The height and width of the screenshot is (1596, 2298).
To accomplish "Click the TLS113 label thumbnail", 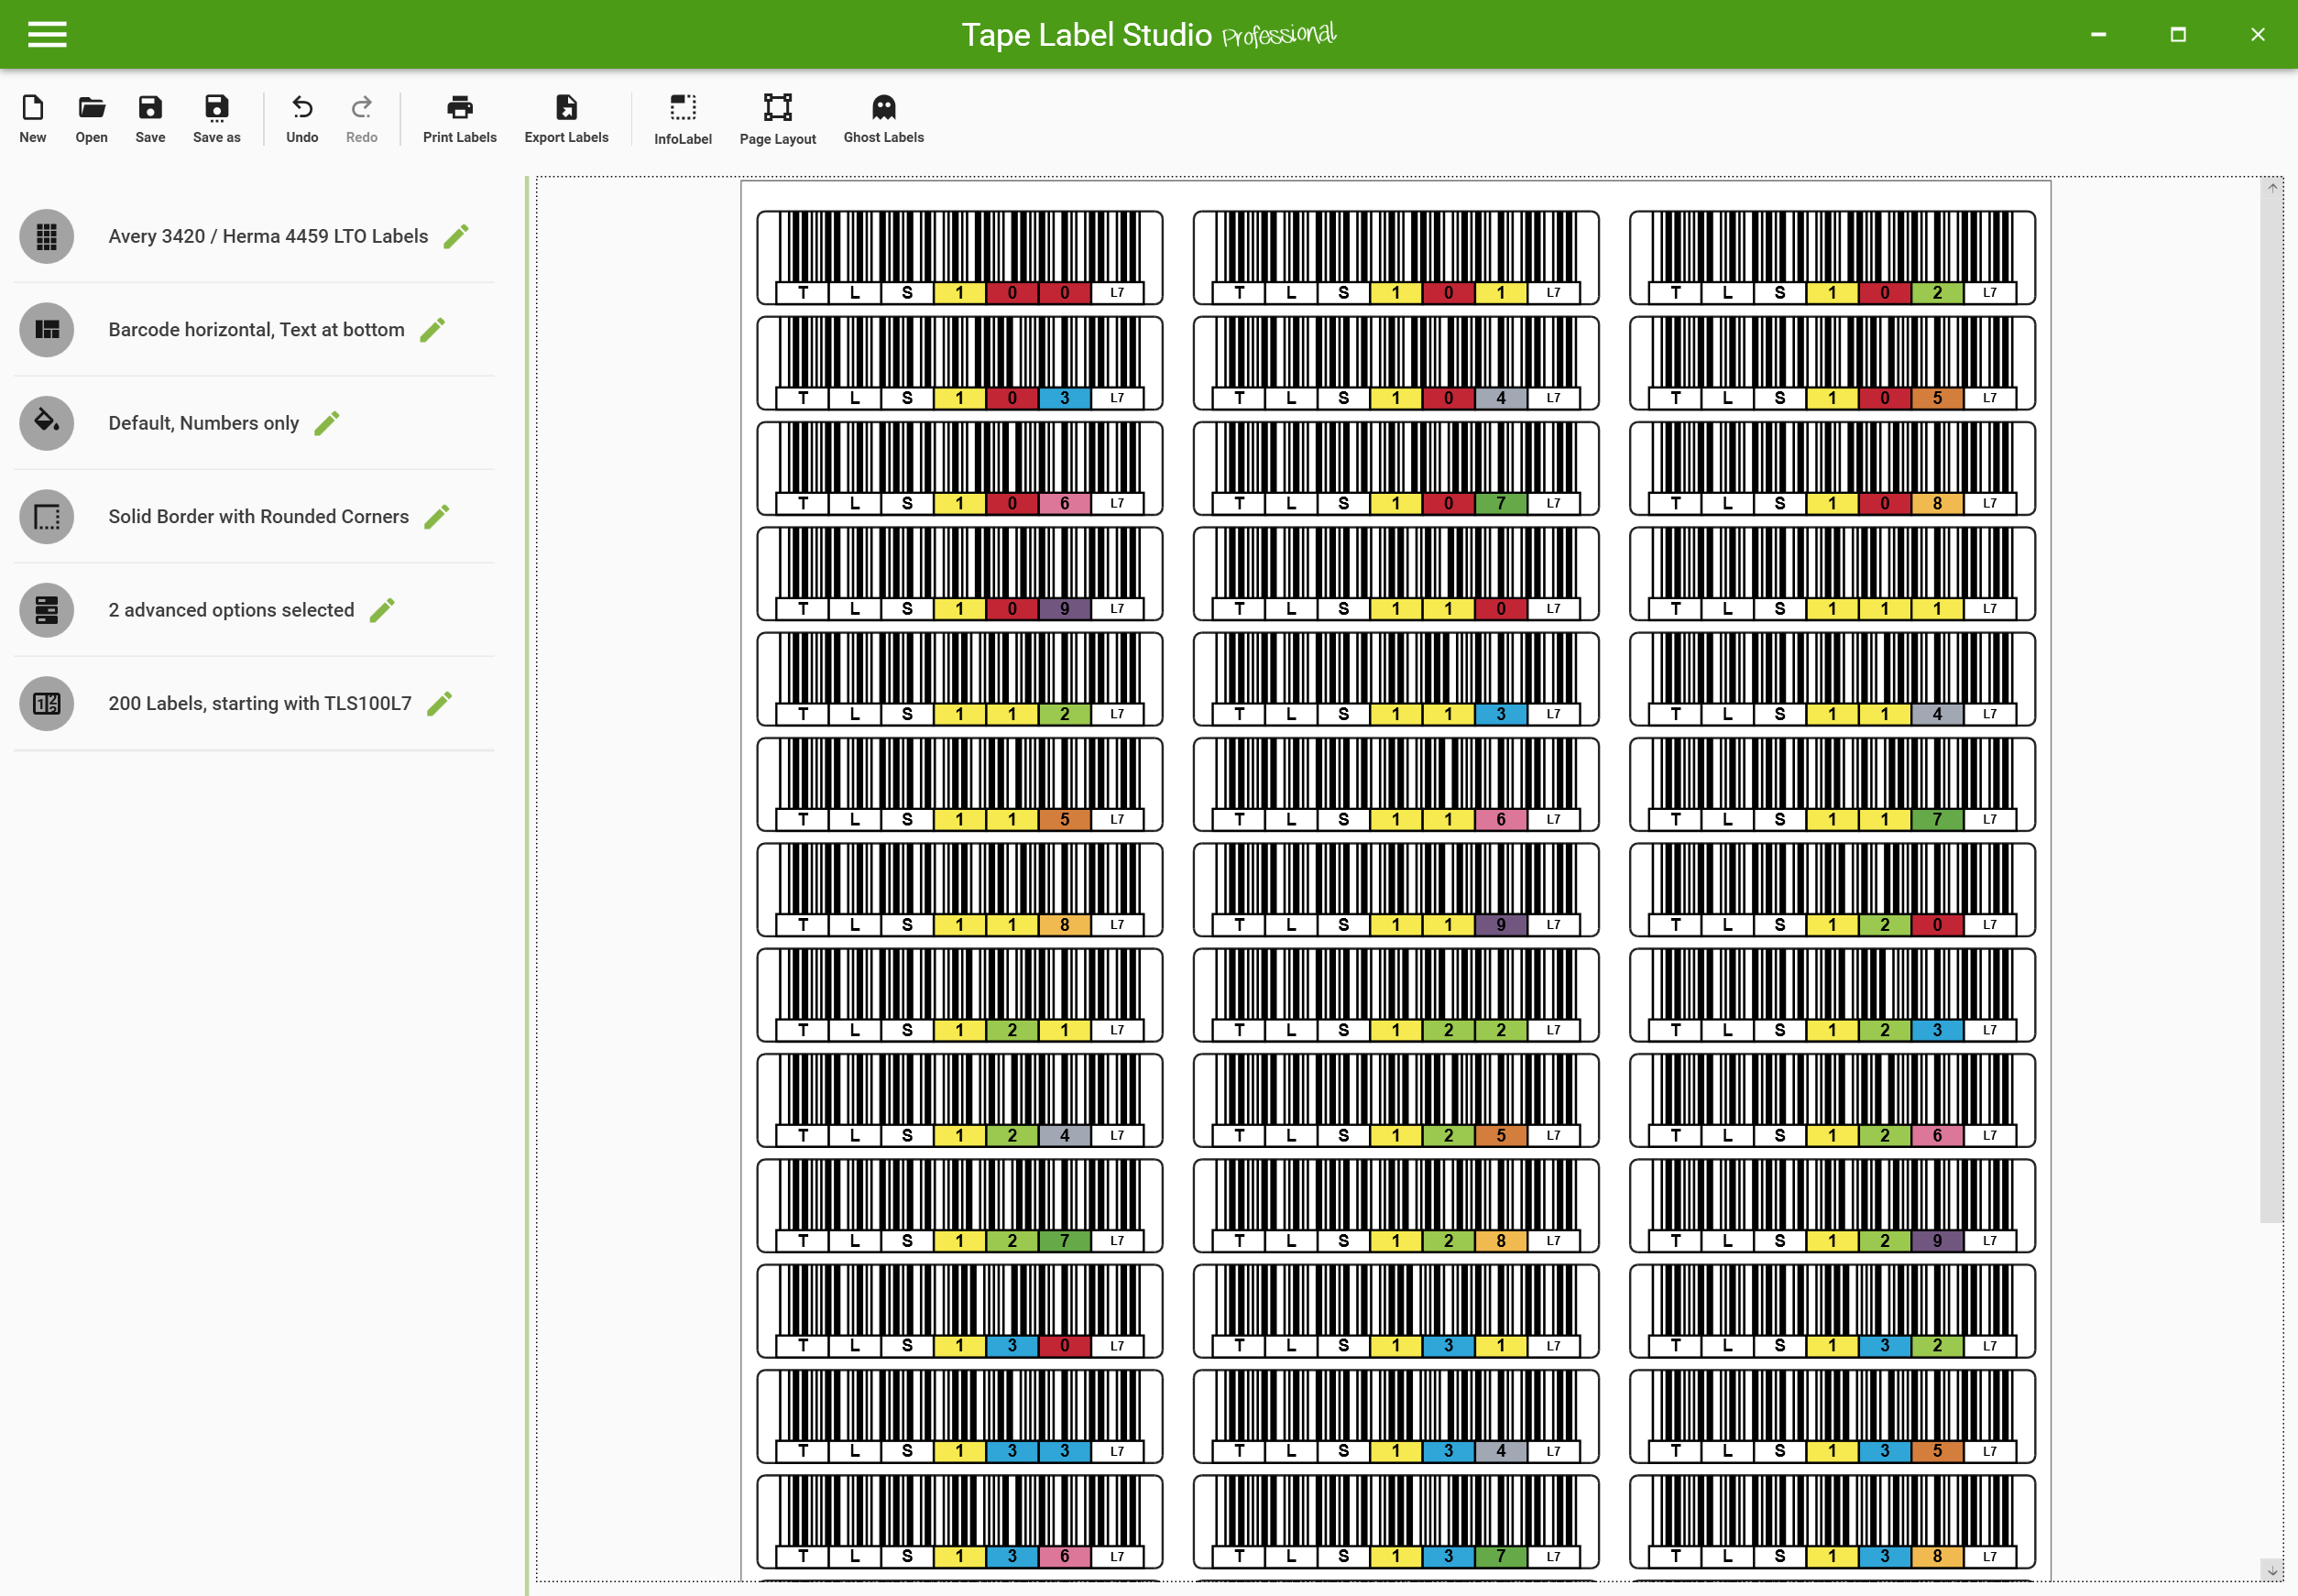I will tap(1396, 679).
